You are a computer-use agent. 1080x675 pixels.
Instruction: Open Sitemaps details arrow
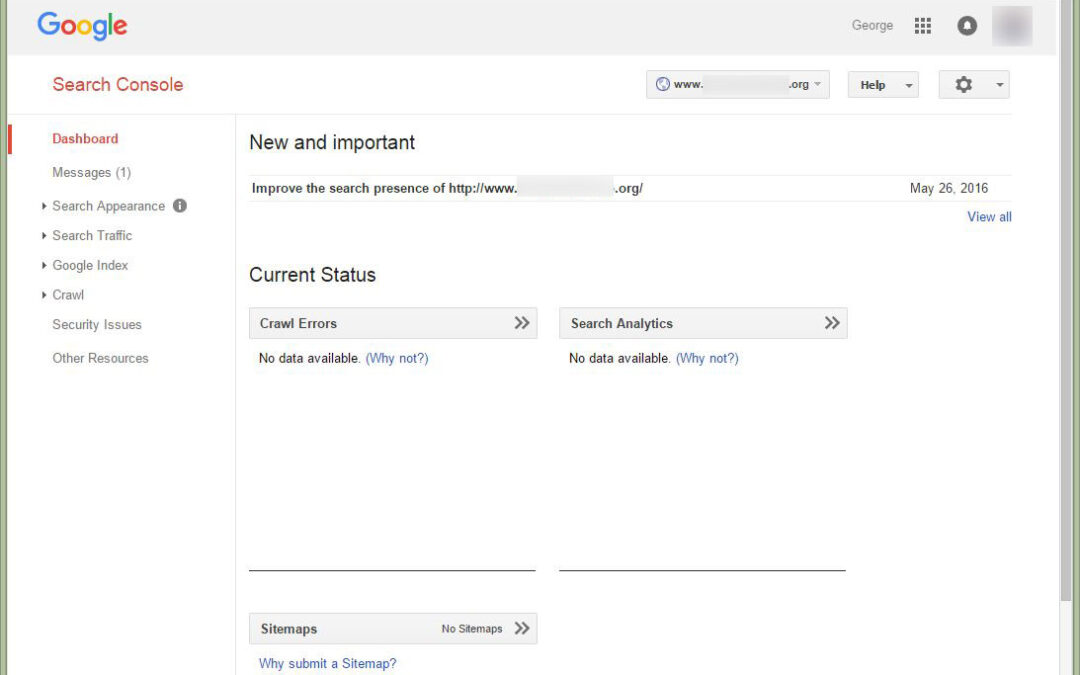[x=522, y=628]
